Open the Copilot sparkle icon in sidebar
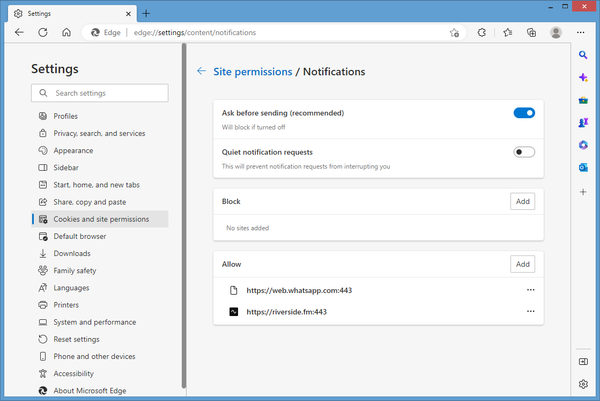The image size is (600, 401). pyautogui.click(x=583, y=78)
